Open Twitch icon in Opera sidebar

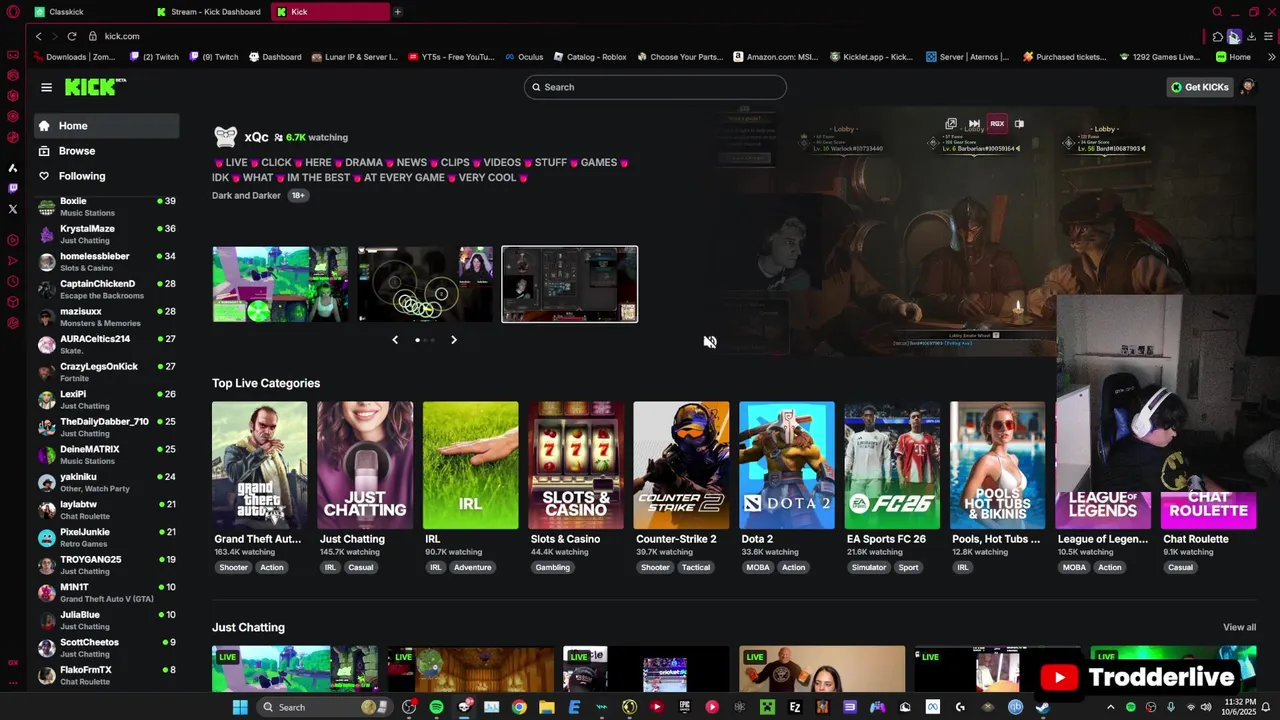pyautogui.click(x=13, y=188)
